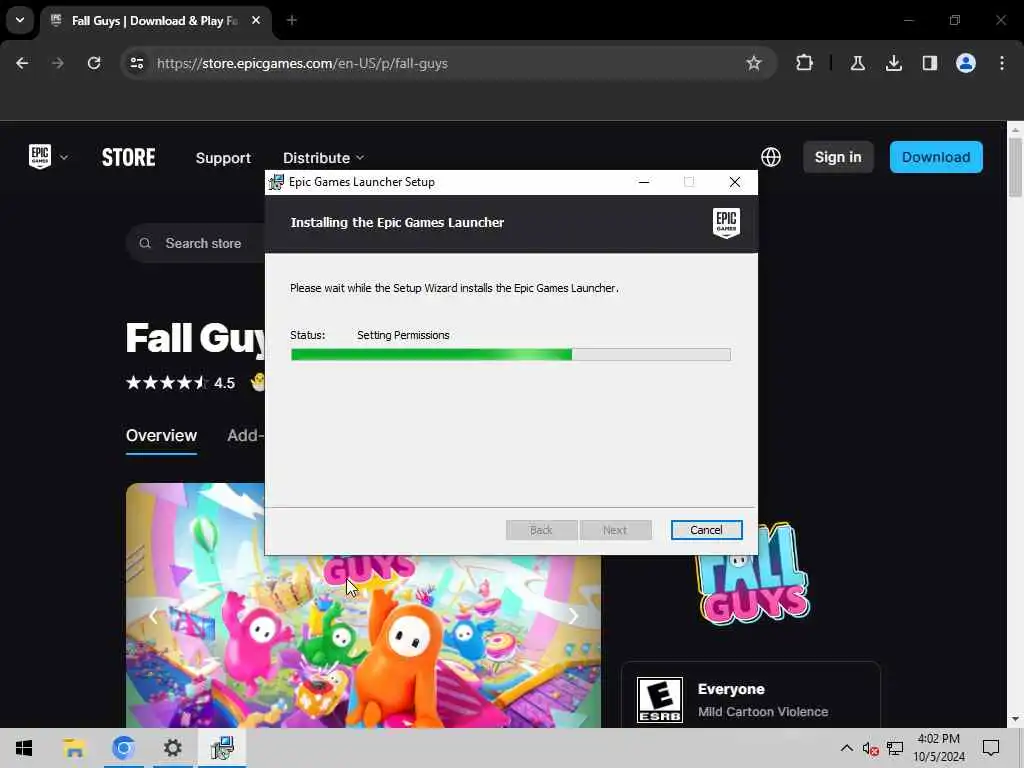1024x768 pixels.
Task: Show hidden system tray icons
Action: point(846,748)
